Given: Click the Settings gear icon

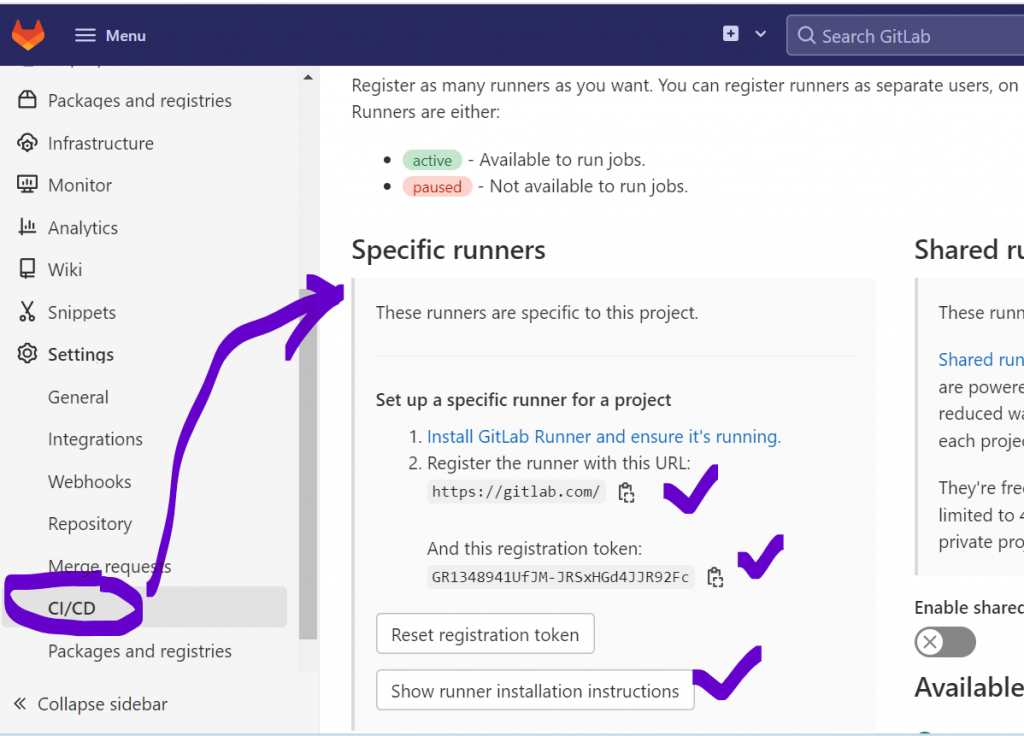Looking at the screenshot, I should click(28, 354).
